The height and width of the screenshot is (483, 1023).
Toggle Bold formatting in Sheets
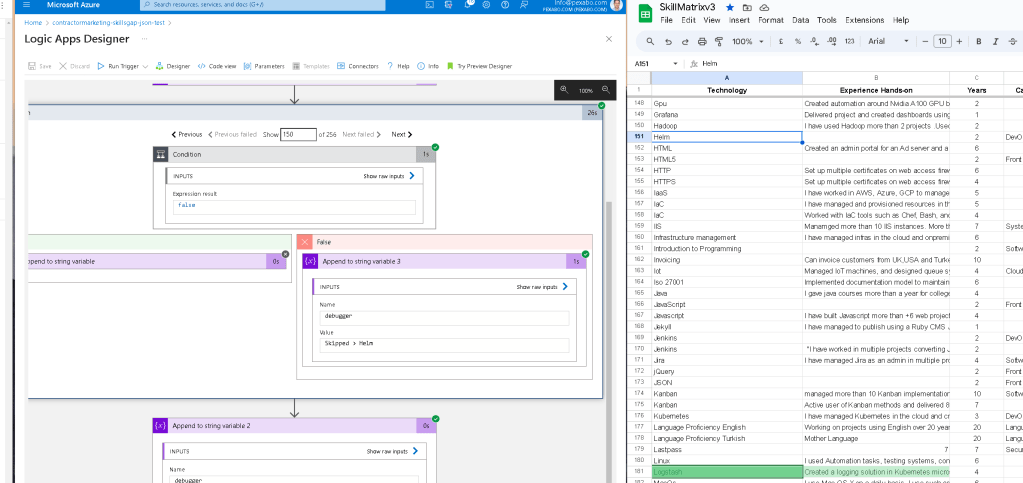[979, 41]
